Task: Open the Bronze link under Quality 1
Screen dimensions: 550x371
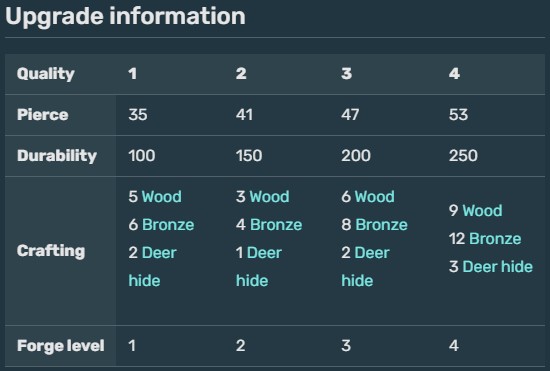Action: tap(168, 224)
